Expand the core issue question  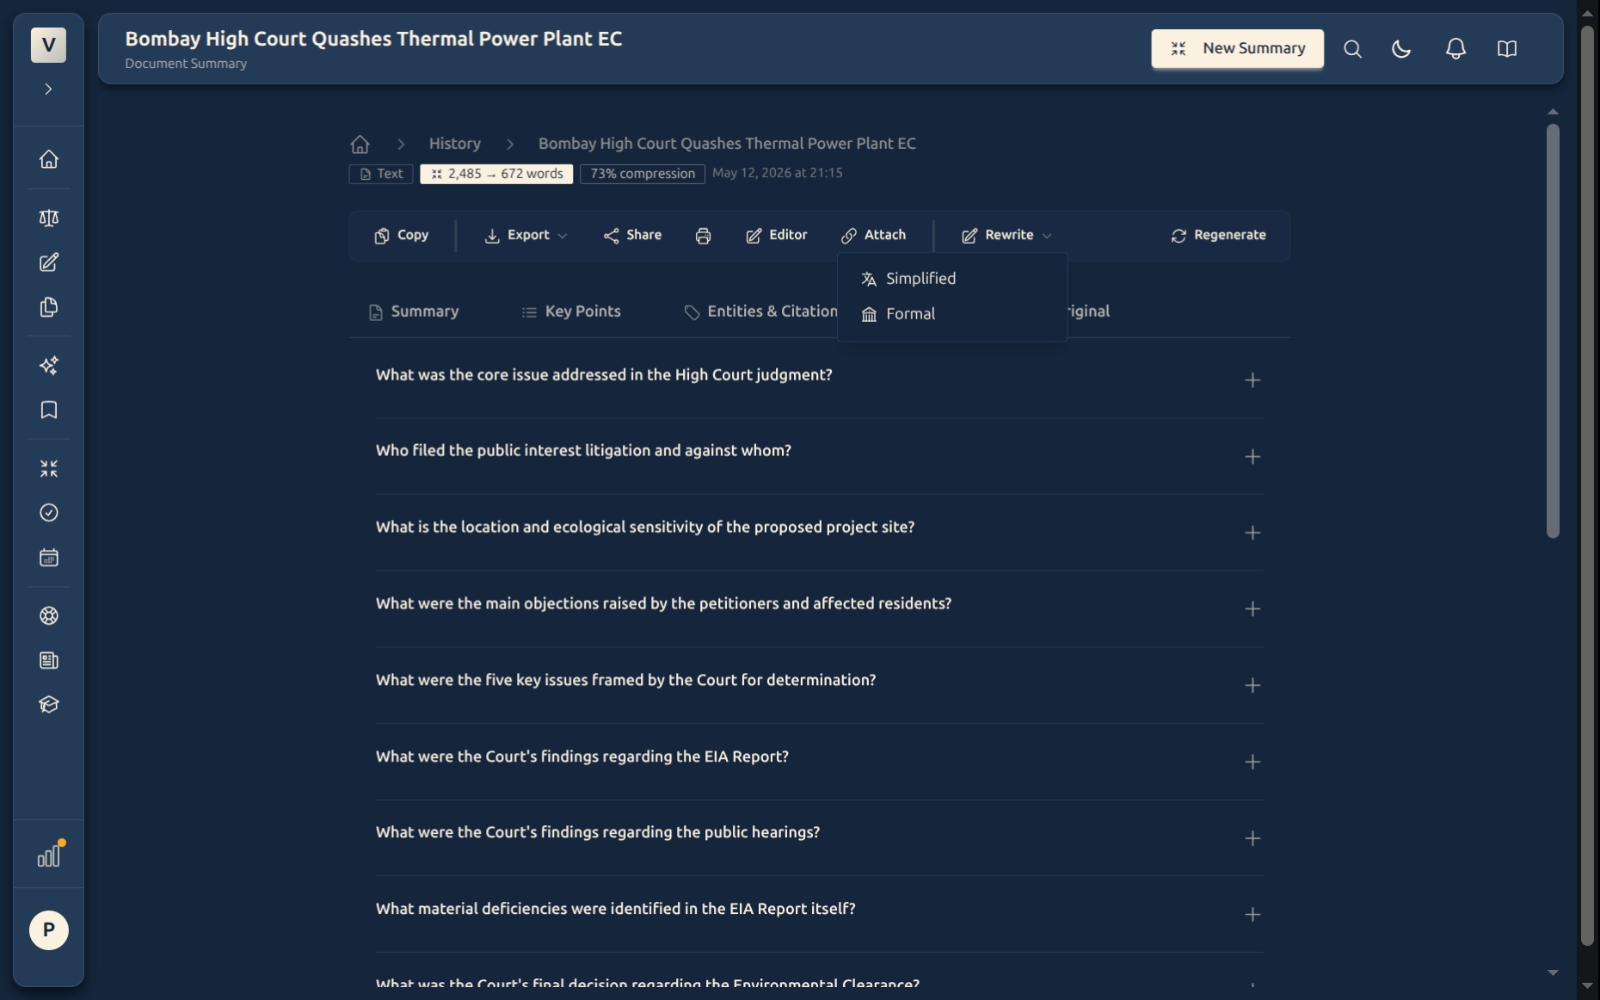[819, 380]
